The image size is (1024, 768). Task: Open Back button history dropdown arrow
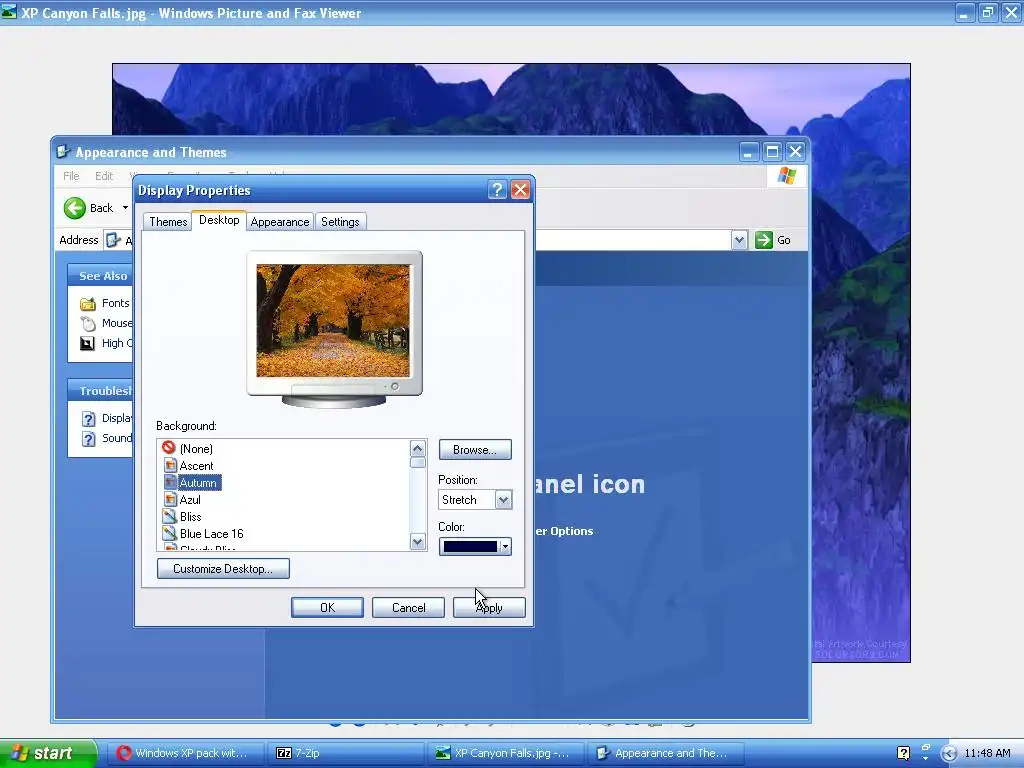point(125,208)
